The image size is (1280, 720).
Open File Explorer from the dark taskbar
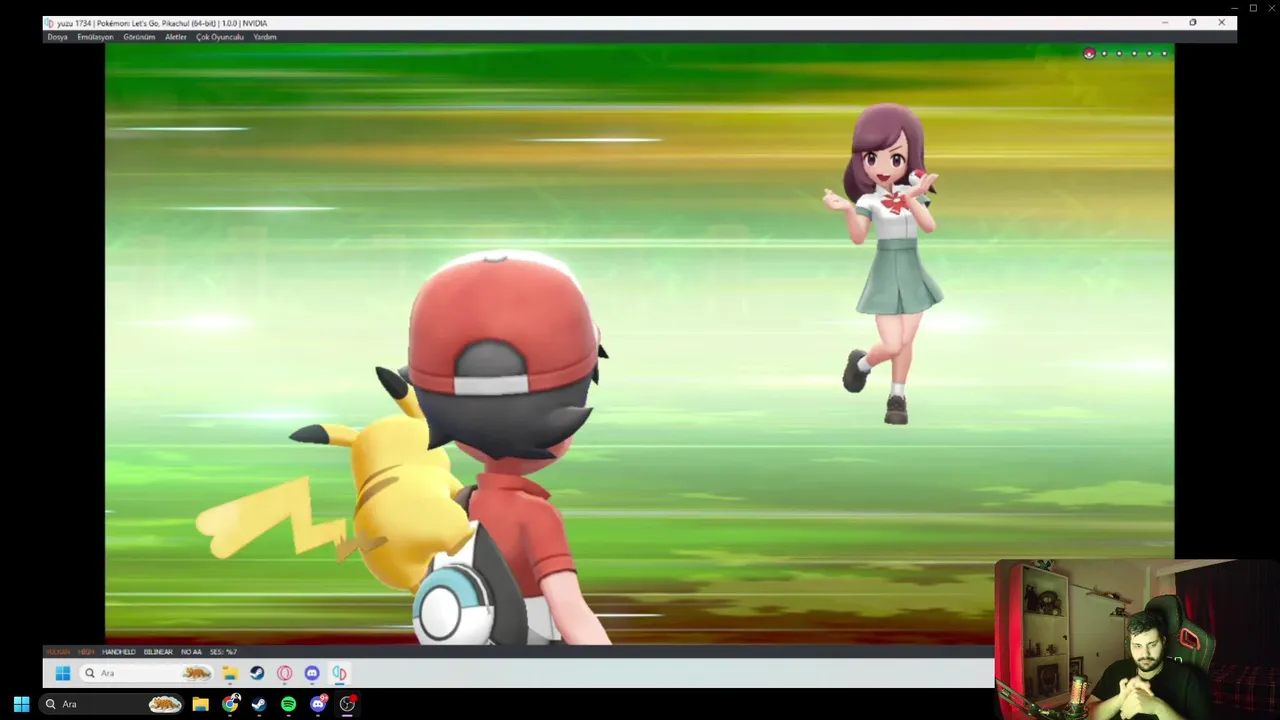[200, 704]
